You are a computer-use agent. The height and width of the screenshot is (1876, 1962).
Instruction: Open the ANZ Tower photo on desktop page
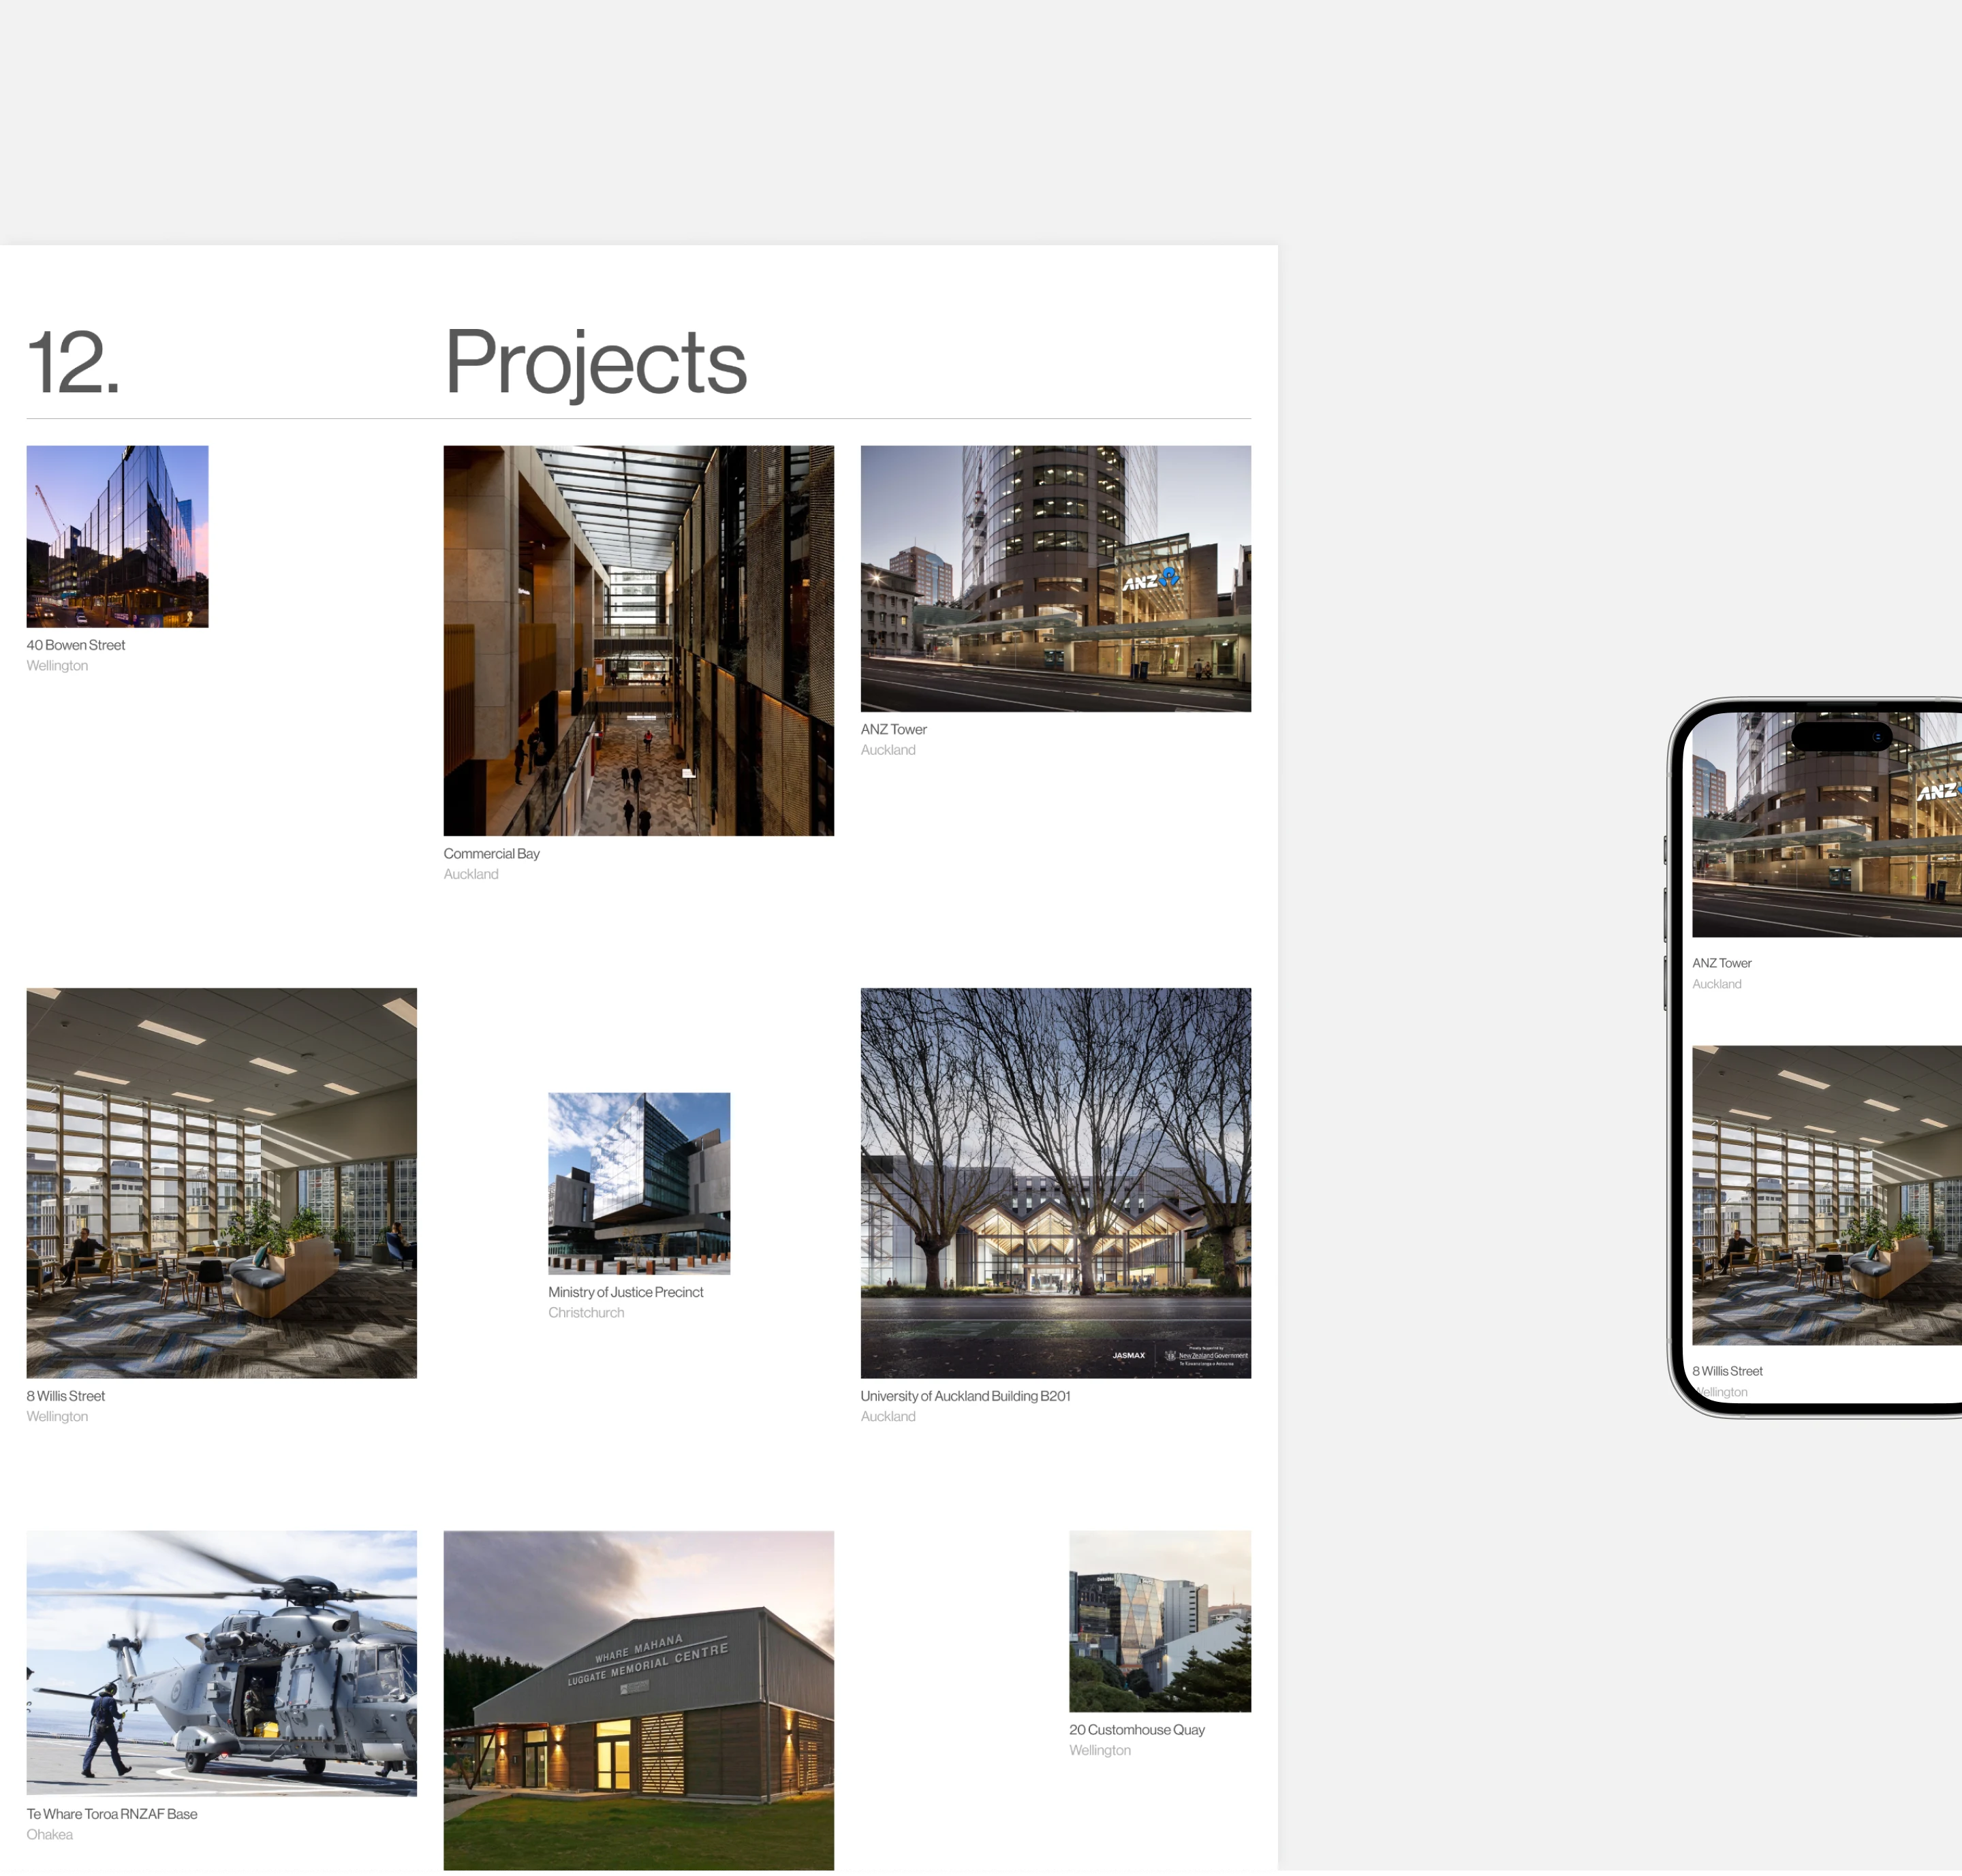tap(1055, 578)
